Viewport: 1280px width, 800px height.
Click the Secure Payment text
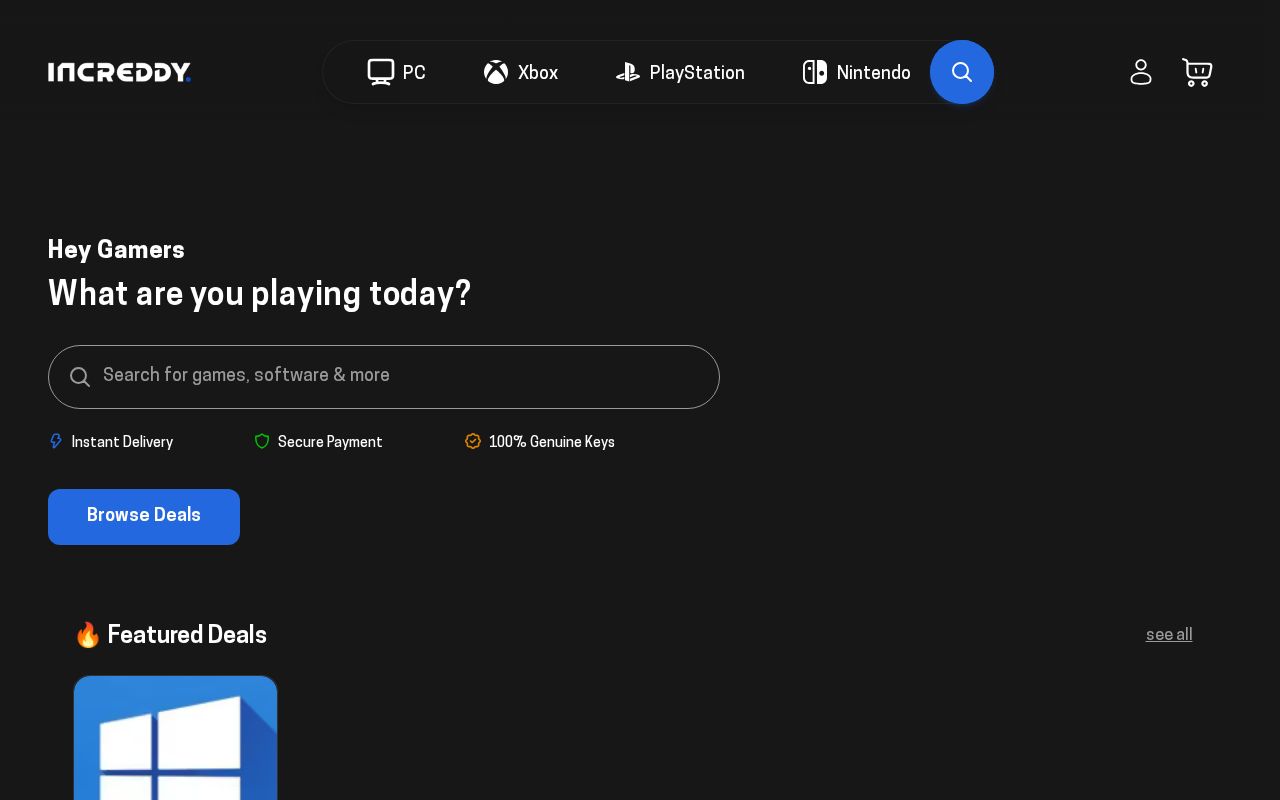click(330, 442)
